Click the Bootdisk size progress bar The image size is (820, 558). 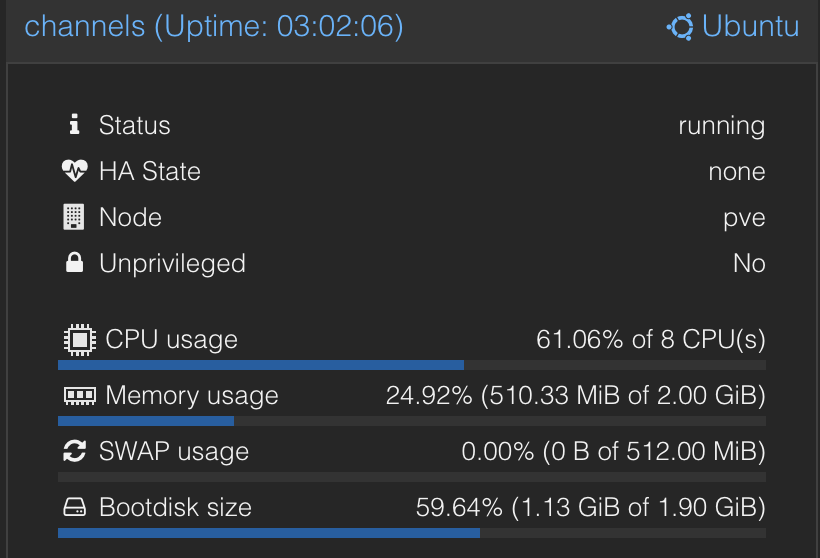tap(411, 533)
